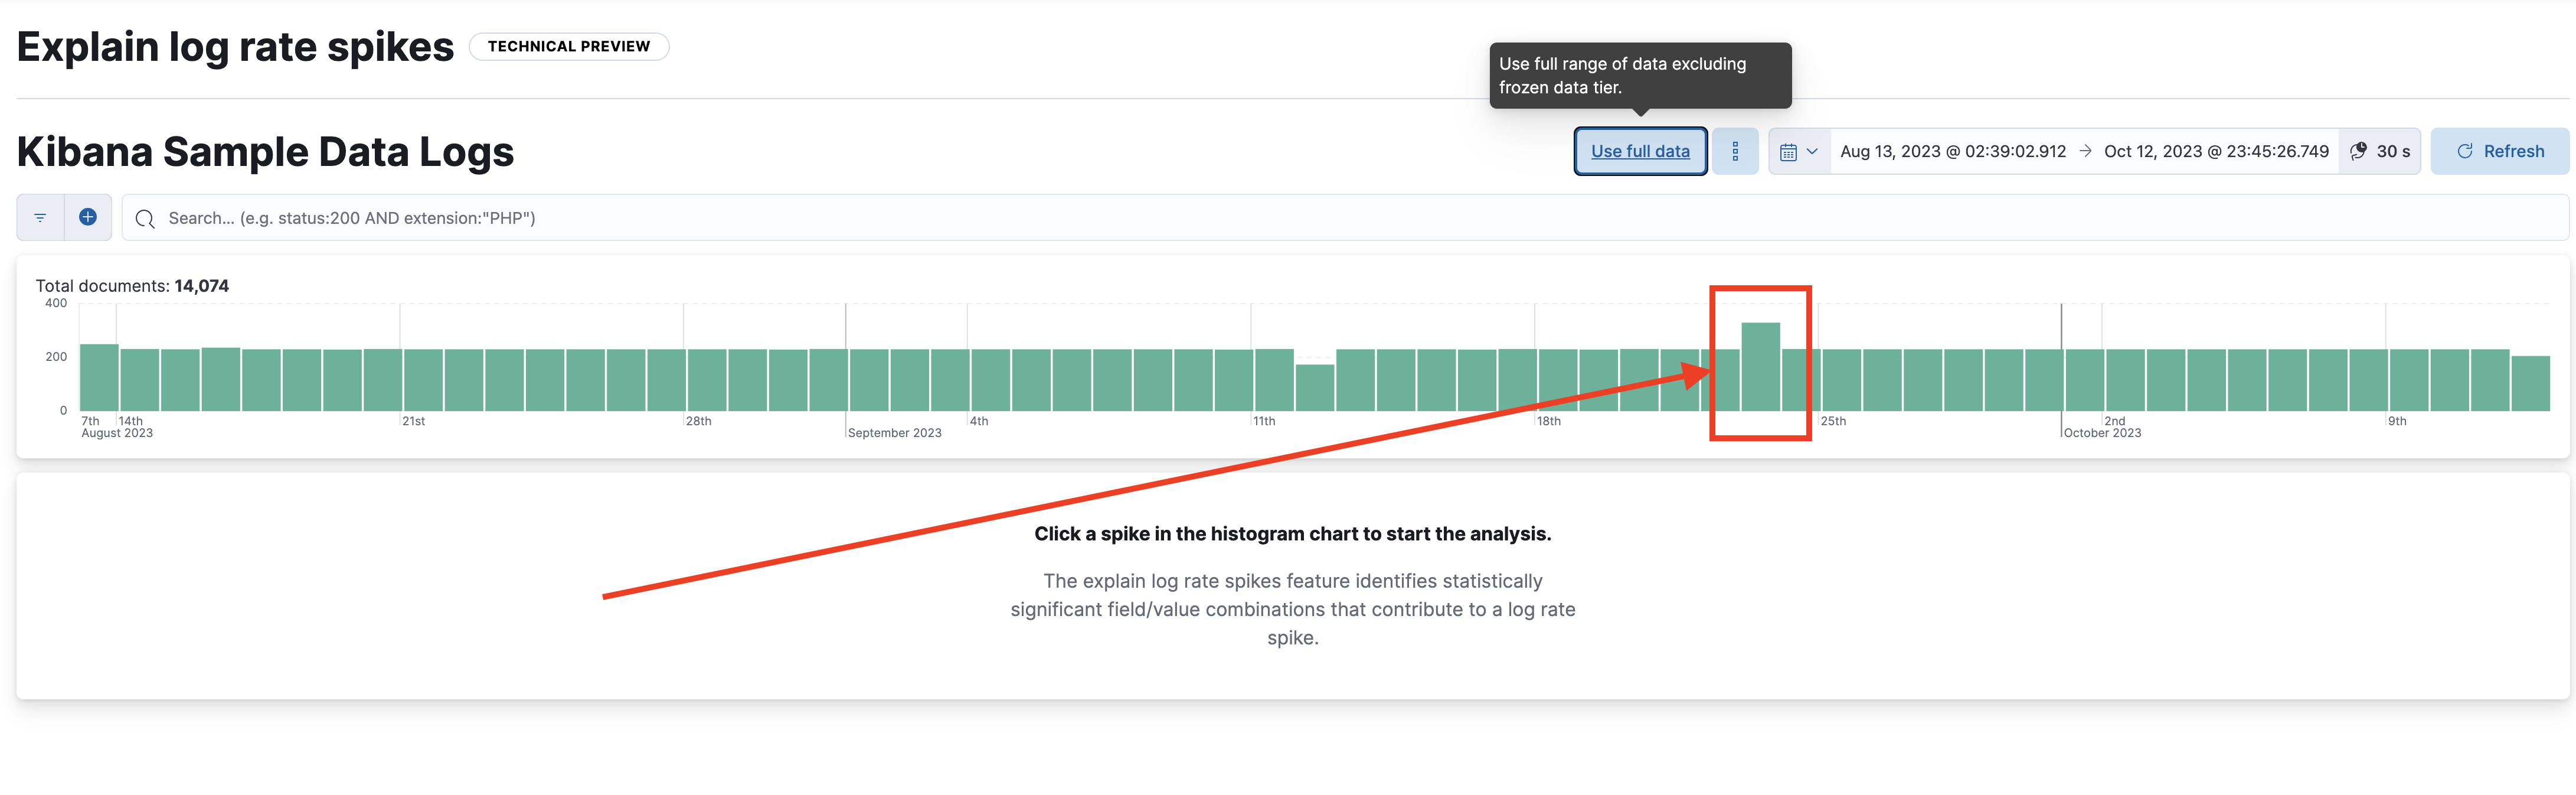The height and width of the screenshot is (795, 2576).
Task: Open the calendar quick date menu
Action: point(1799,151)
